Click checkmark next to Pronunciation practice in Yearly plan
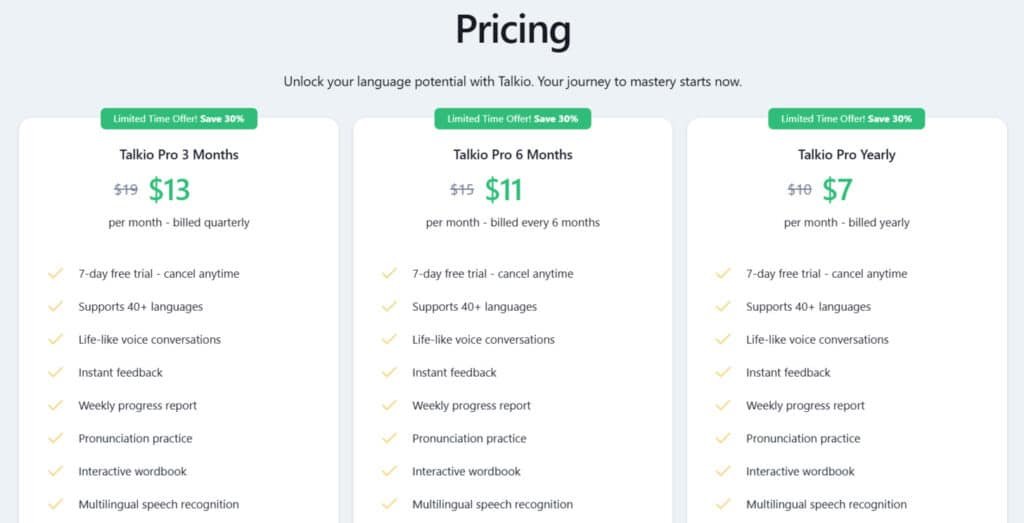The image size is (1024, 523). (723, 438)
